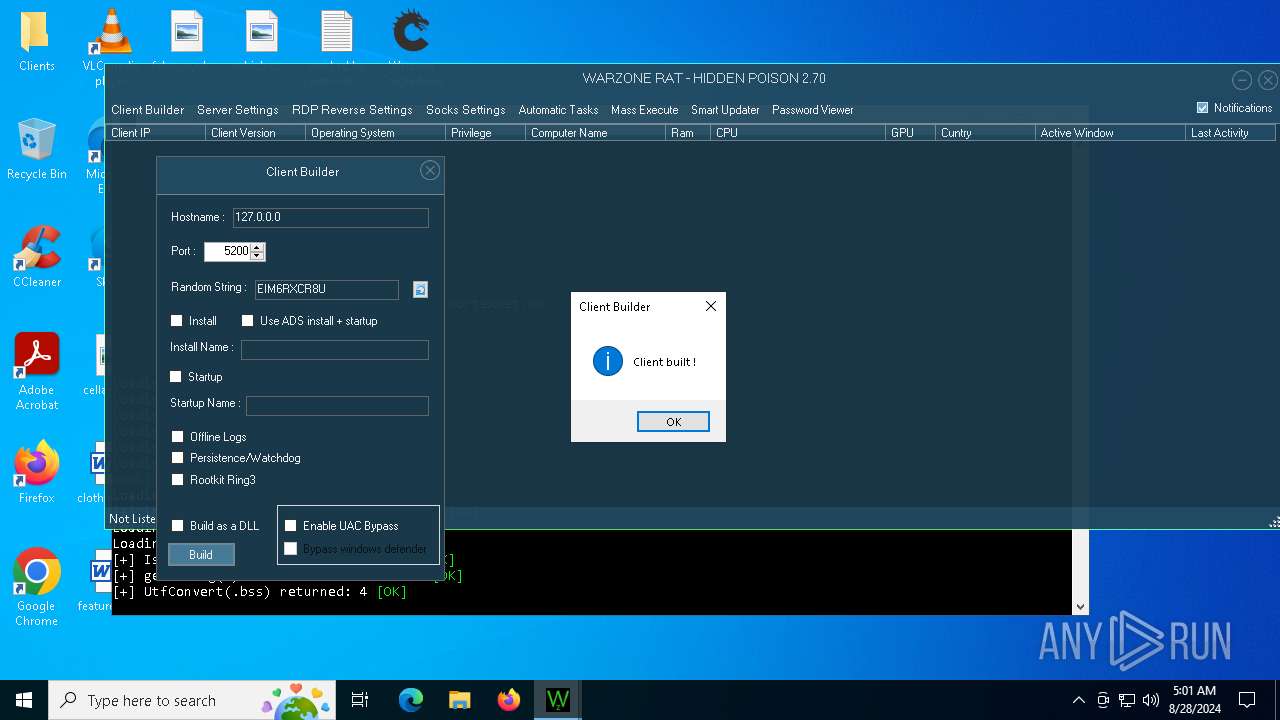Open network icon in system tray

point(1127,700)
